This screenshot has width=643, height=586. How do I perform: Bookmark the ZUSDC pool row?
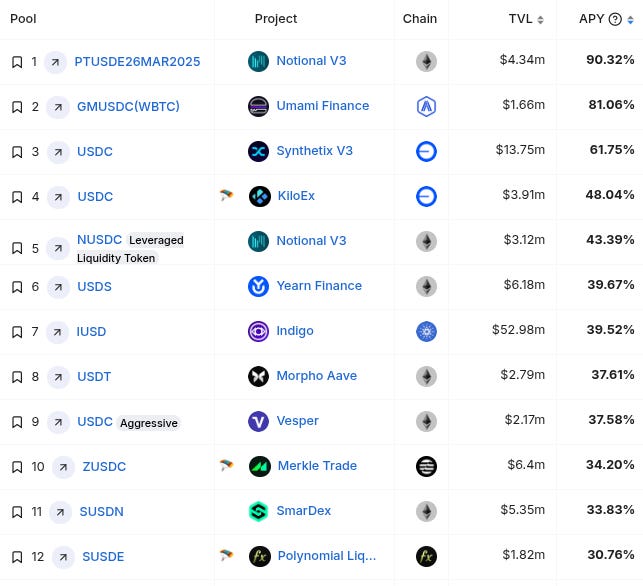(x=17, y=467)
